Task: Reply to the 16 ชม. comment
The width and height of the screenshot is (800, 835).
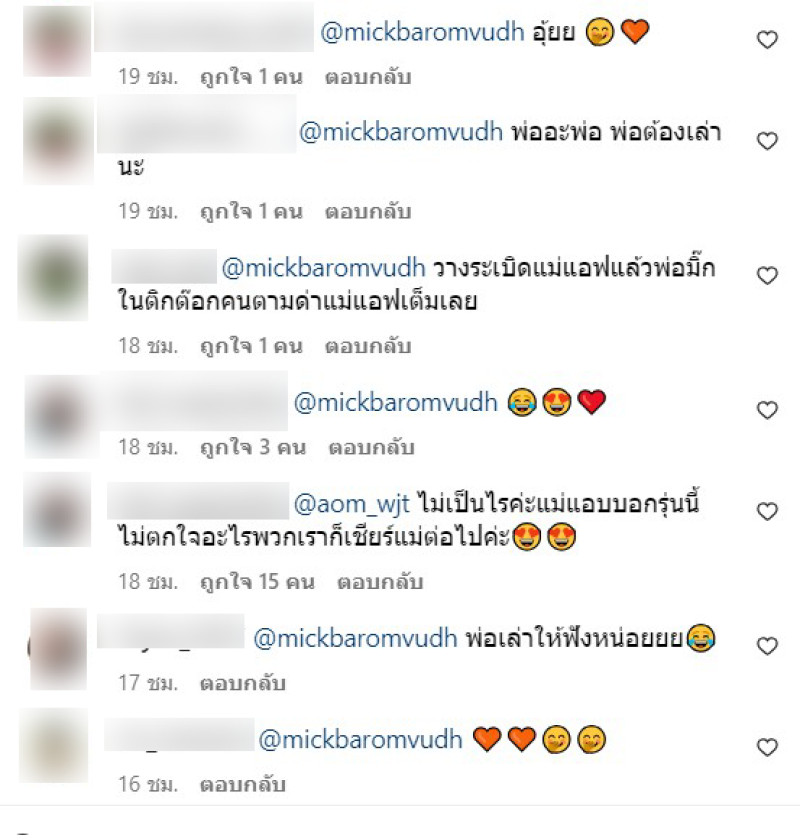Action: (243, 784)
